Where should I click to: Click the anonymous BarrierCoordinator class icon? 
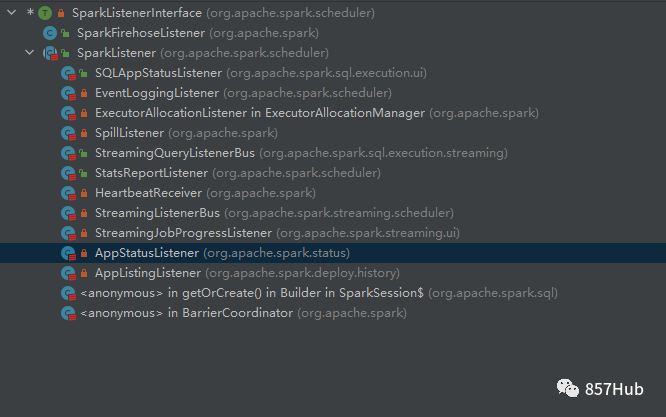[68, 313]
